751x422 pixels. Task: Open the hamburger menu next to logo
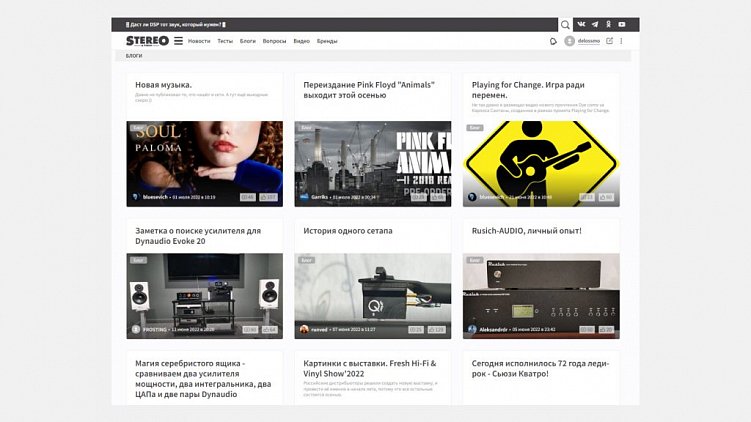(178, 41)
